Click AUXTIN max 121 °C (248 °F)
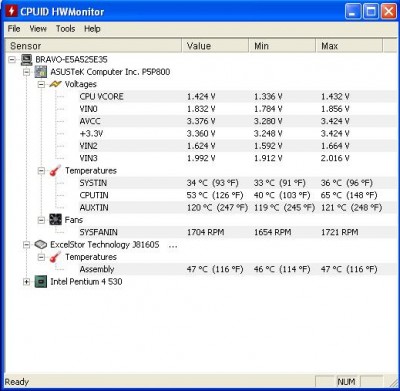 click(351, 208)
